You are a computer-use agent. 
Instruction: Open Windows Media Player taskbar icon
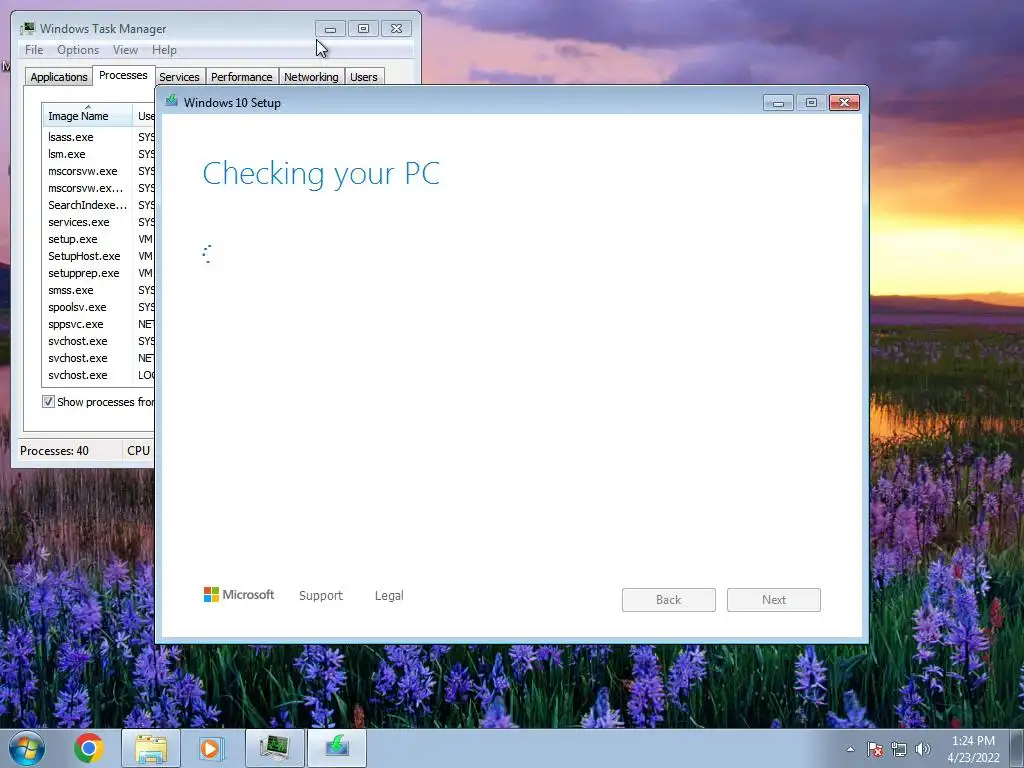pos(210,748)
